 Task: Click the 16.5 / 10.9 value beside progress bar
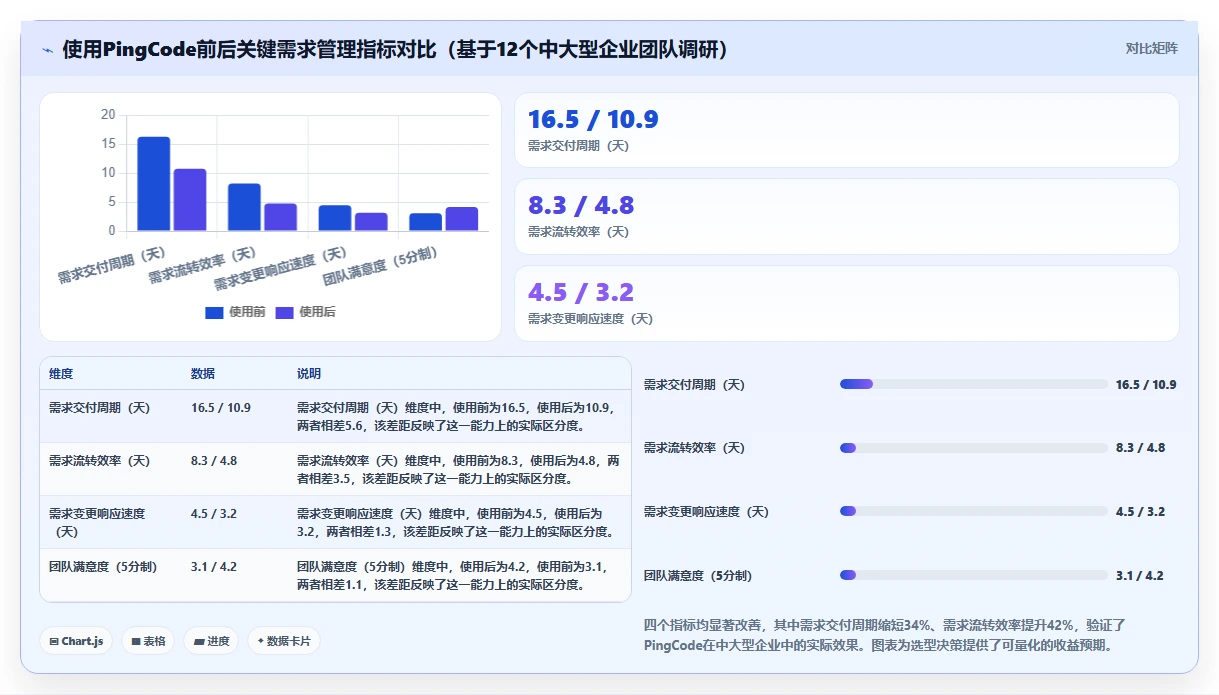pos(1146,385)
